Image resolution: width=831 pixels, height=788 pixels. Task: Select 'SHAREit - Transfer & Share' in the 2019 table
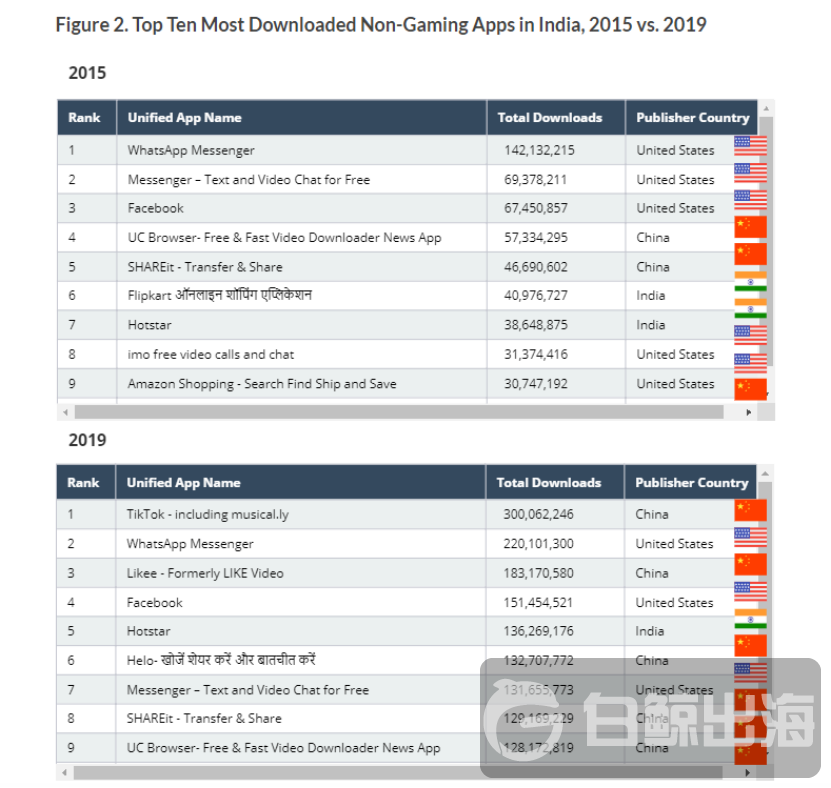(204, 719)
